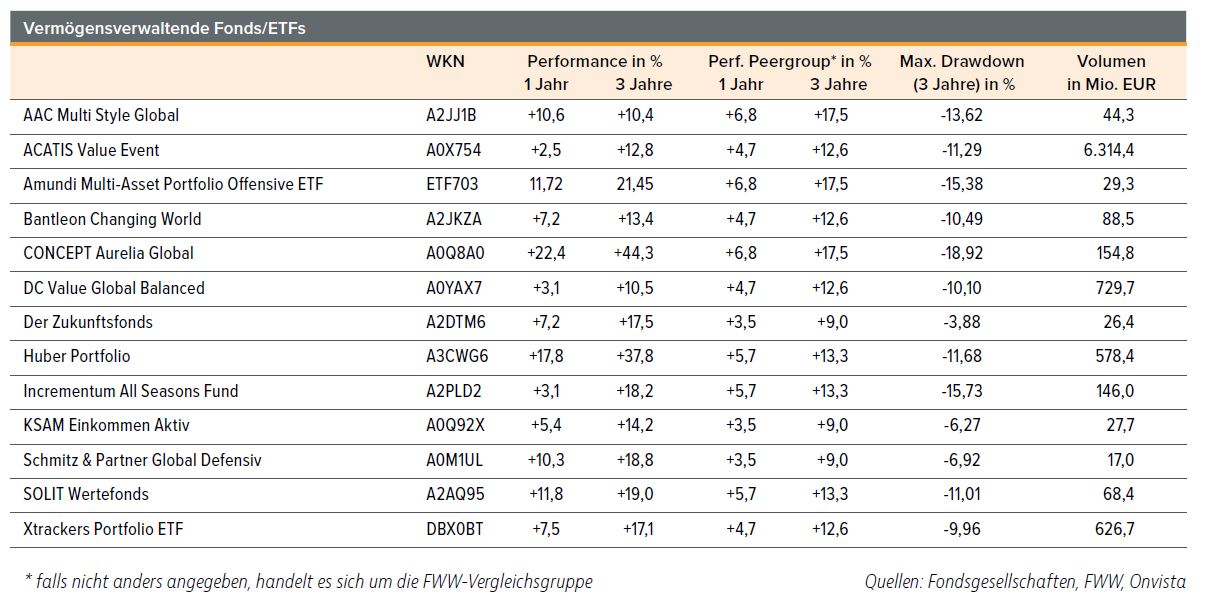Click WKN A0Q92X of KSAM Einkommen Aktiv
Screen dimensions: 1213x610
click(456, 426)
